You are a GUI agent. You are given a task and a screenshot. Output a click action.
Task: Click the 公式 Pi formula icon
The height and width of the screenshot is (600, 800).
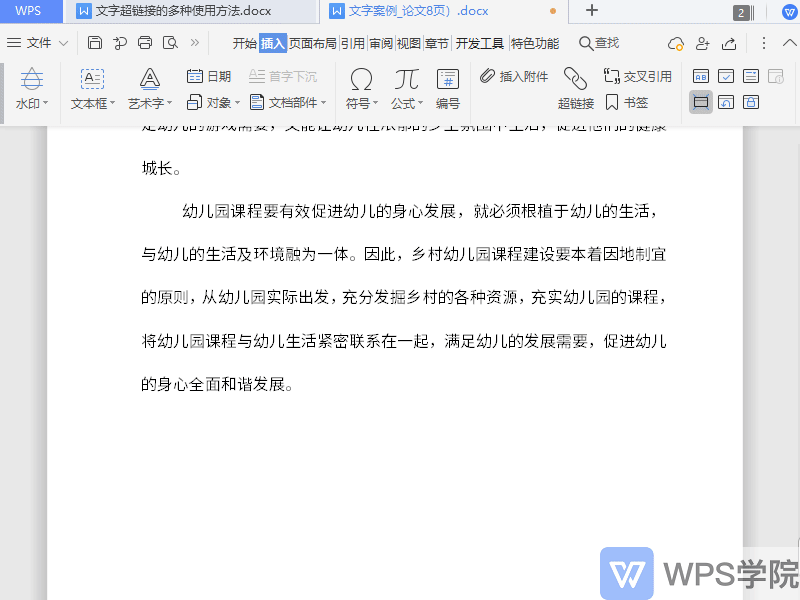(406, 80)
